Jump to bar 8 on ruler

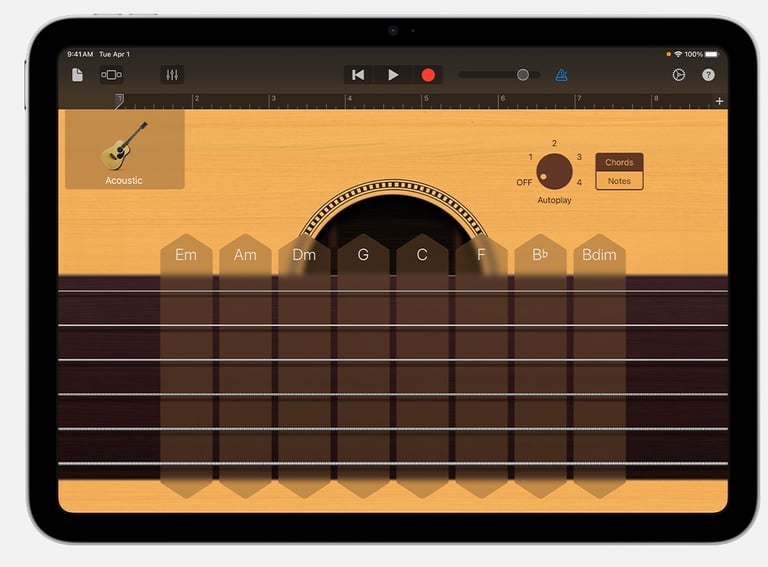[656, 98]
